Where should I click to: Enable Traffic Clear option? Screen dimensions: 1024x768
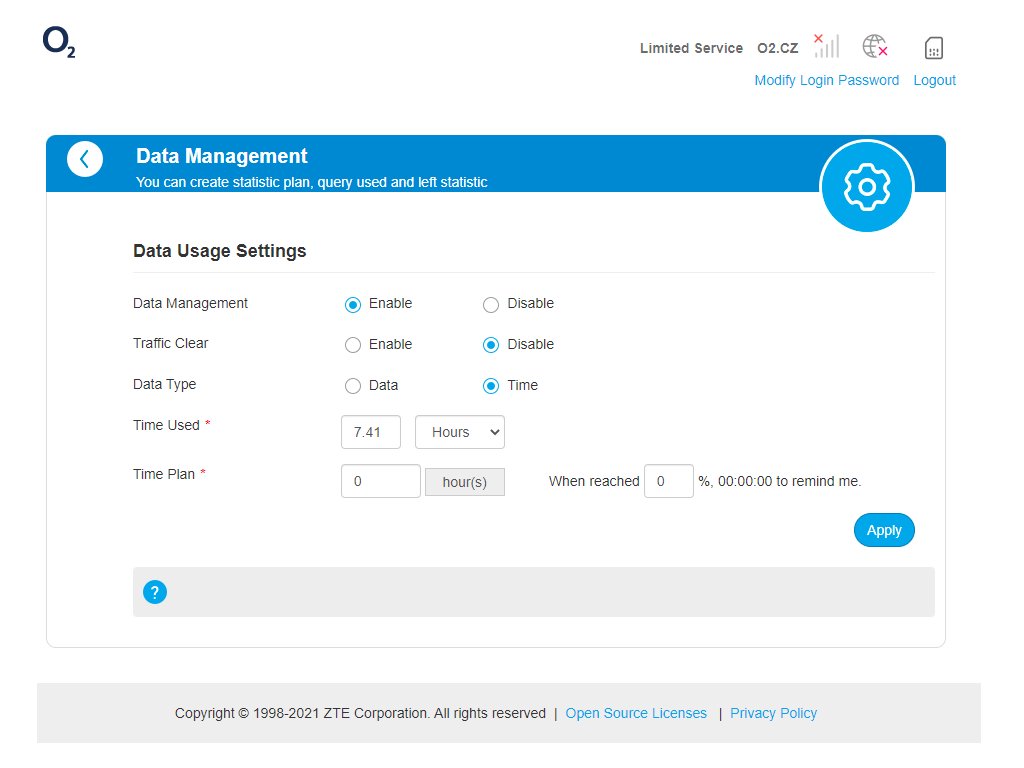353,345
